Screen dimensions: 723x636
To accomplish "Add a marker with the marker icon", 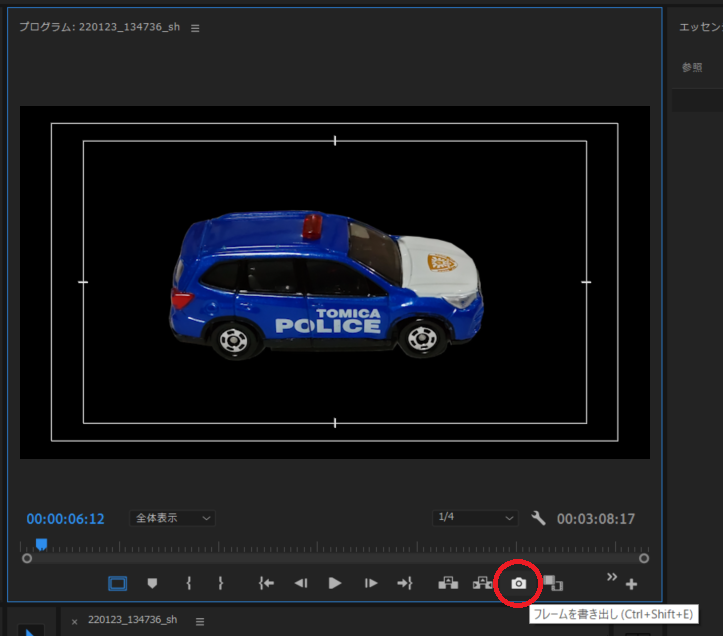I will [x=152, y=583].
